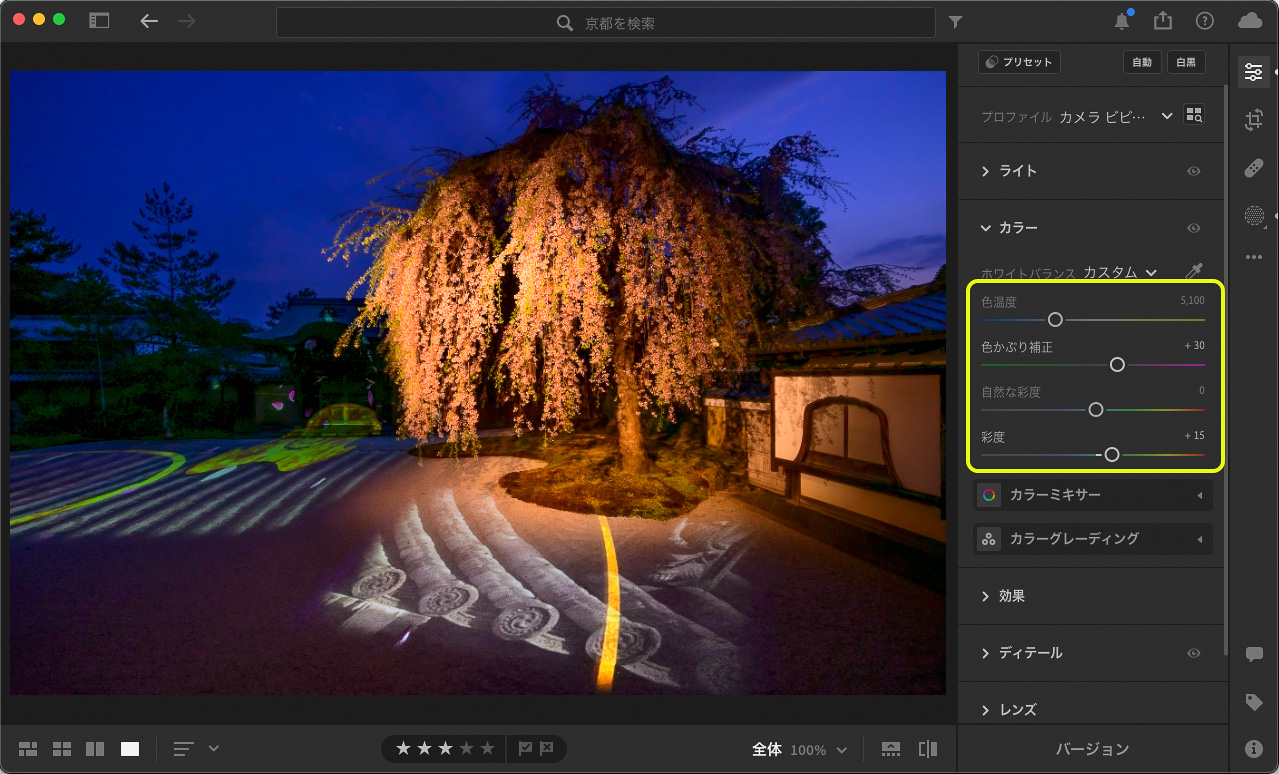1279x774 pixels.
Task: Show the original with before/after icon
Action: tap(928, 749)
